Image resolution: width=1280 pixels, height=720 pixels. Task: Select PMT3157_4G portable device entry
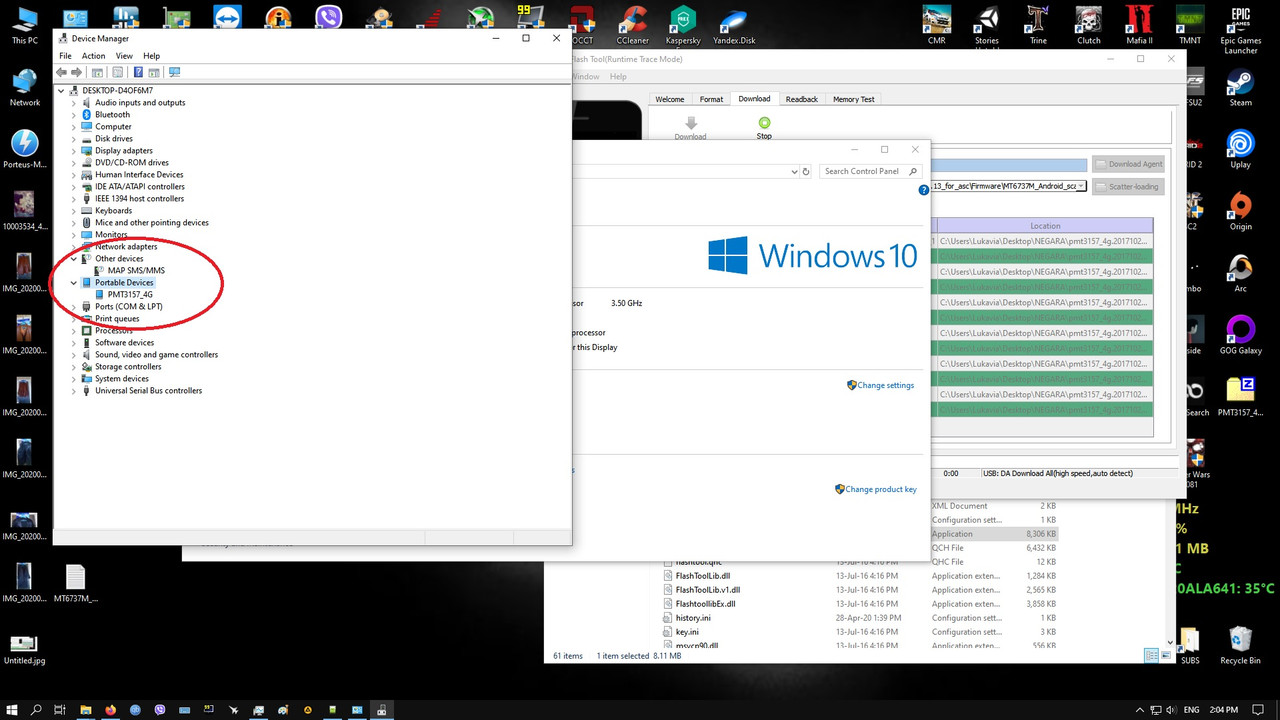click(130, 295)
